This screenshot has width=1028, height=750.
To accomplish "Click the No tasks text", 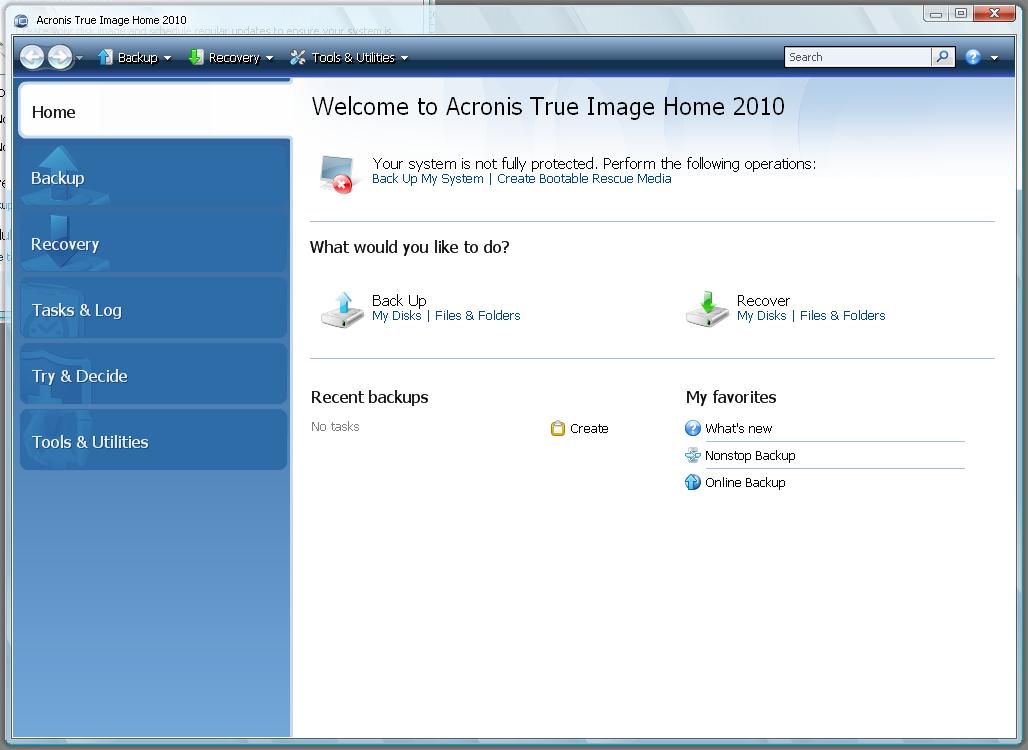I will coord(335,426).
